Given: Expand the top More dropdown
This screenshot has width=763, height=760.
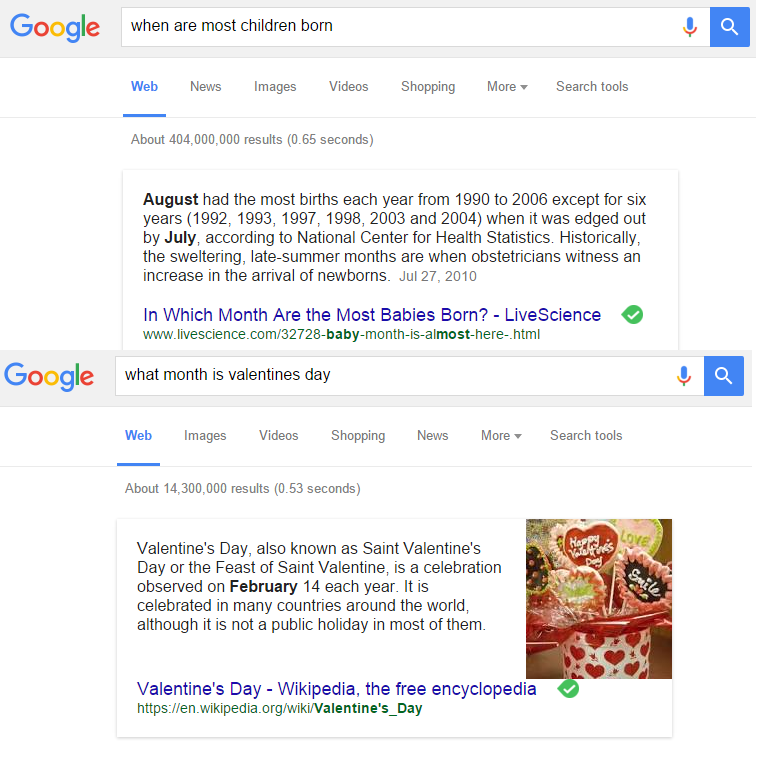Looking at the screenshot, I should [x=507, y=87].
